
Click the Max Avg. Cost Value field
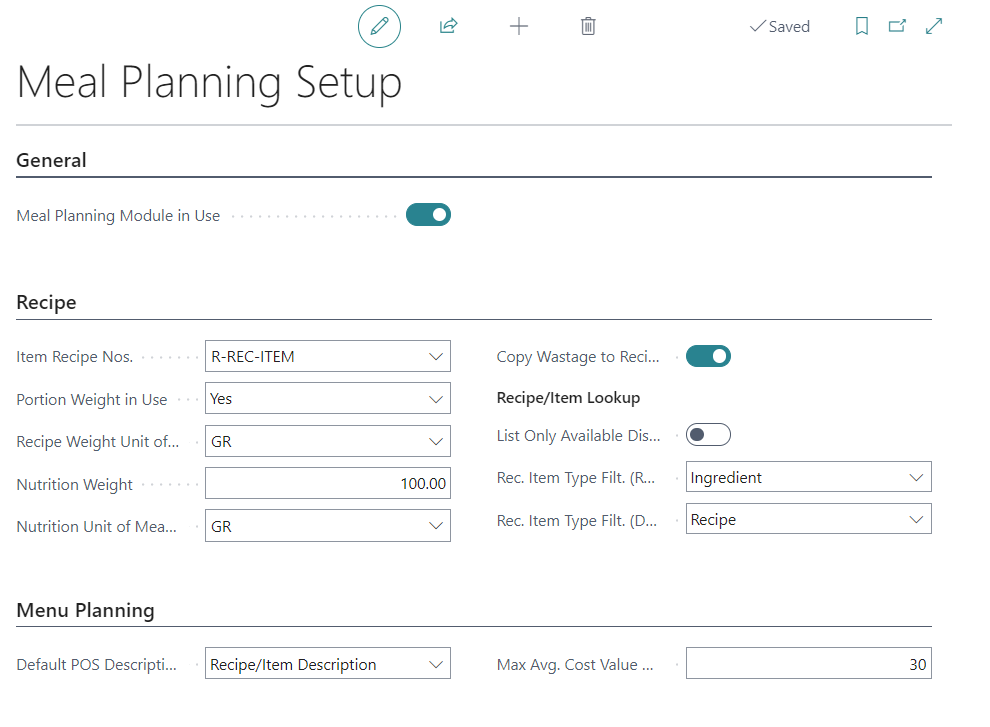point(808,665)
